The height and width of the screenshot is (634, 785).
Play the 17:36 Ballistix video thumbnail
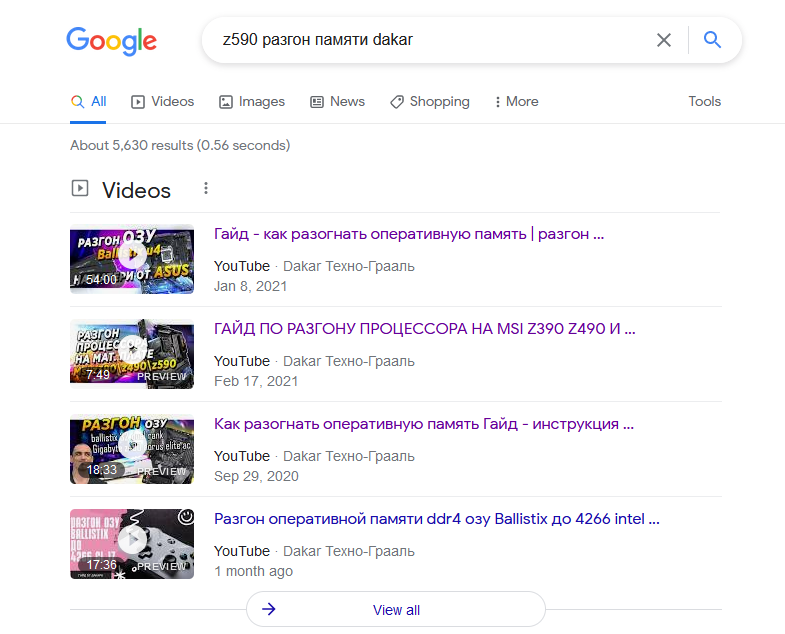coord(131,544)
